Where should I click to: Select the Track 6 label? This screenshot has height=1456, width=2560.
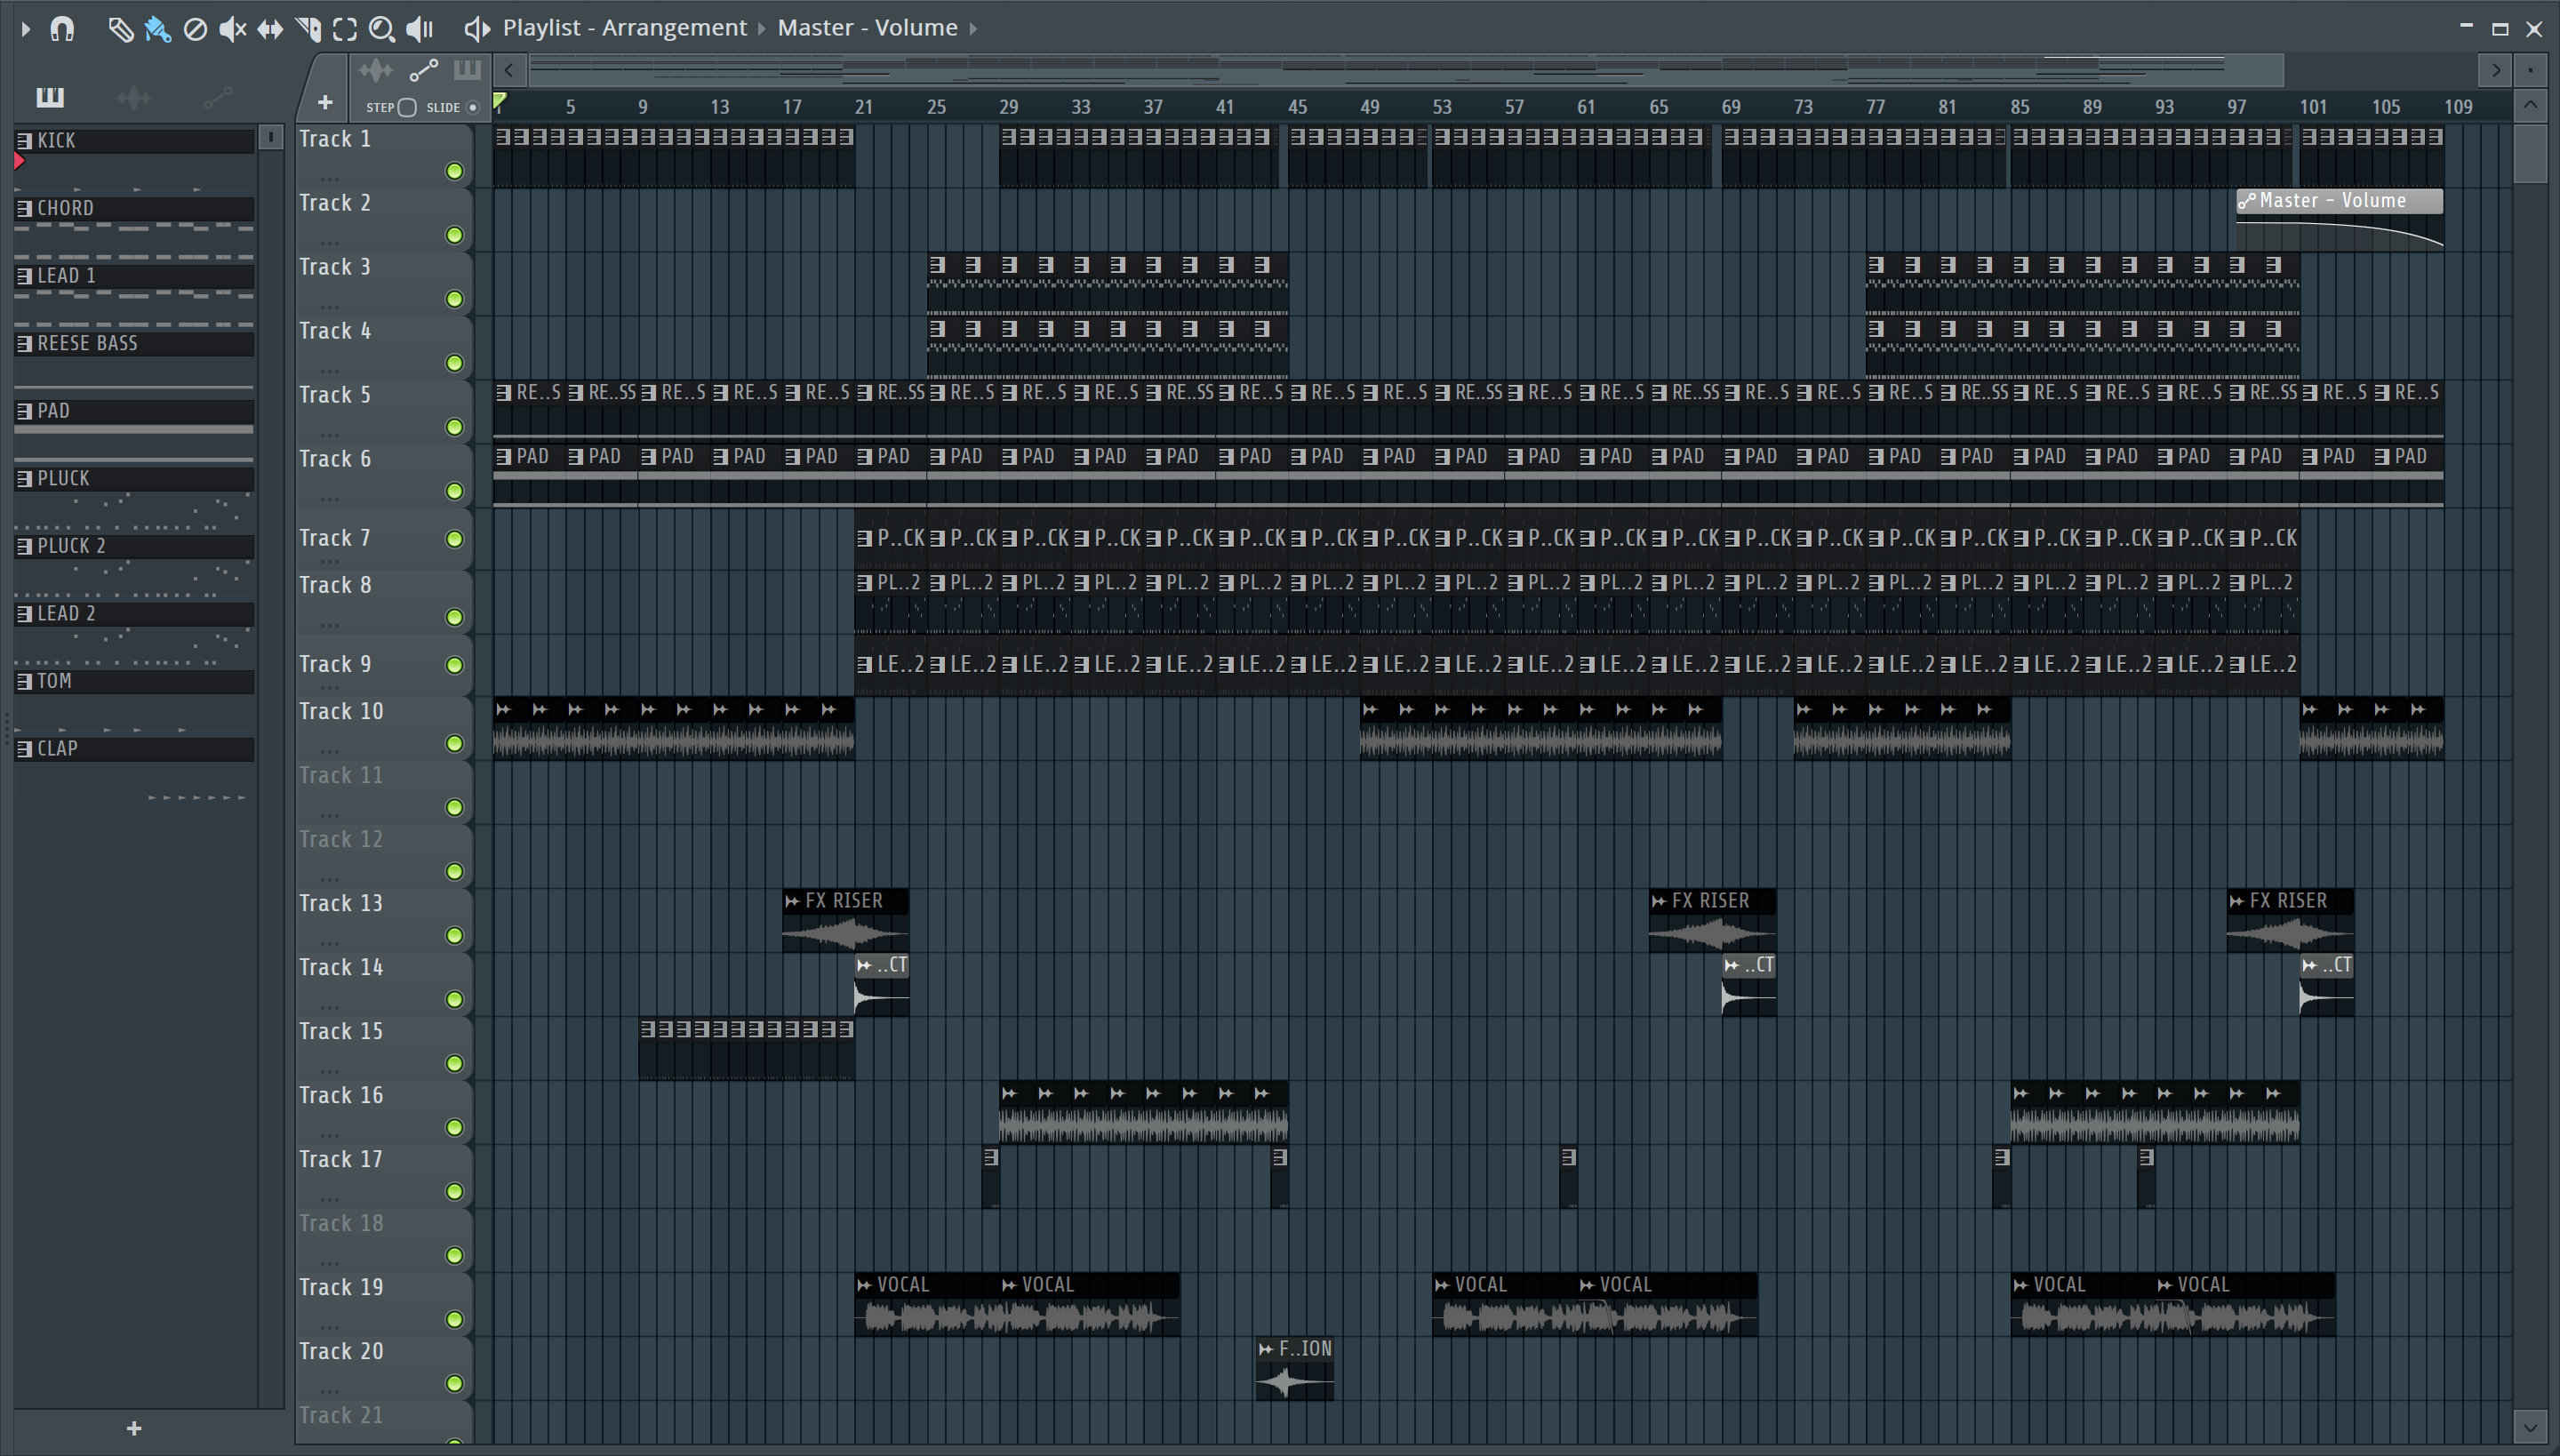pyautogui.click(x=335, y=459)
